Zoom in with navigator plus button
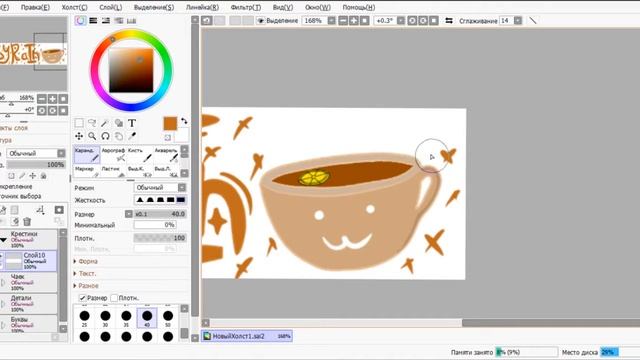The width and height of the screenshot is (640, 360). (53, 99)
